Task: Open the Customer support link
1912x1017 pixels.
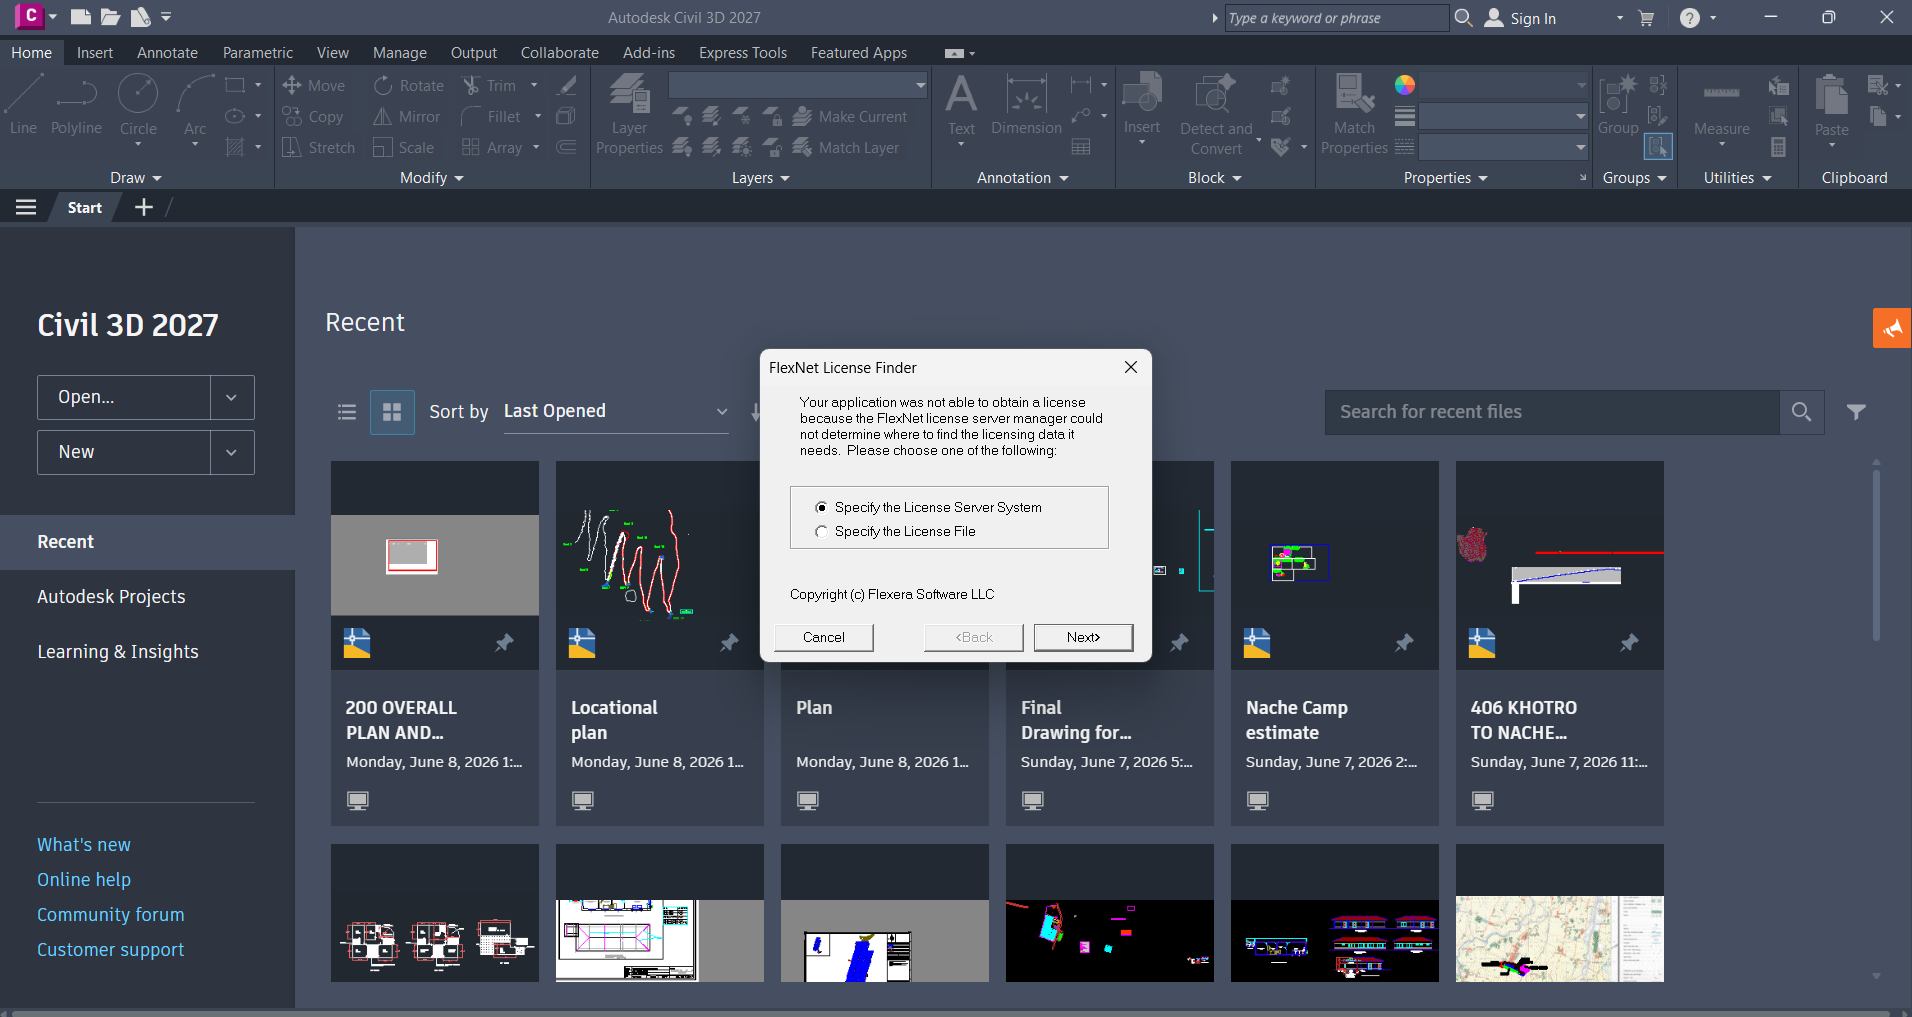Action: coord(111,950)
